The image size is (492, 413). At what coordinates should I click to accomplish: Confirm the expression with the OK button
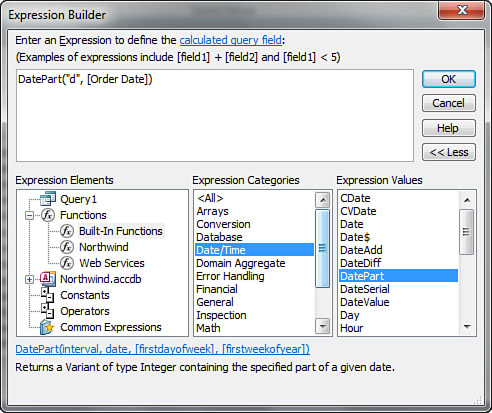click(x=449, y=79)
